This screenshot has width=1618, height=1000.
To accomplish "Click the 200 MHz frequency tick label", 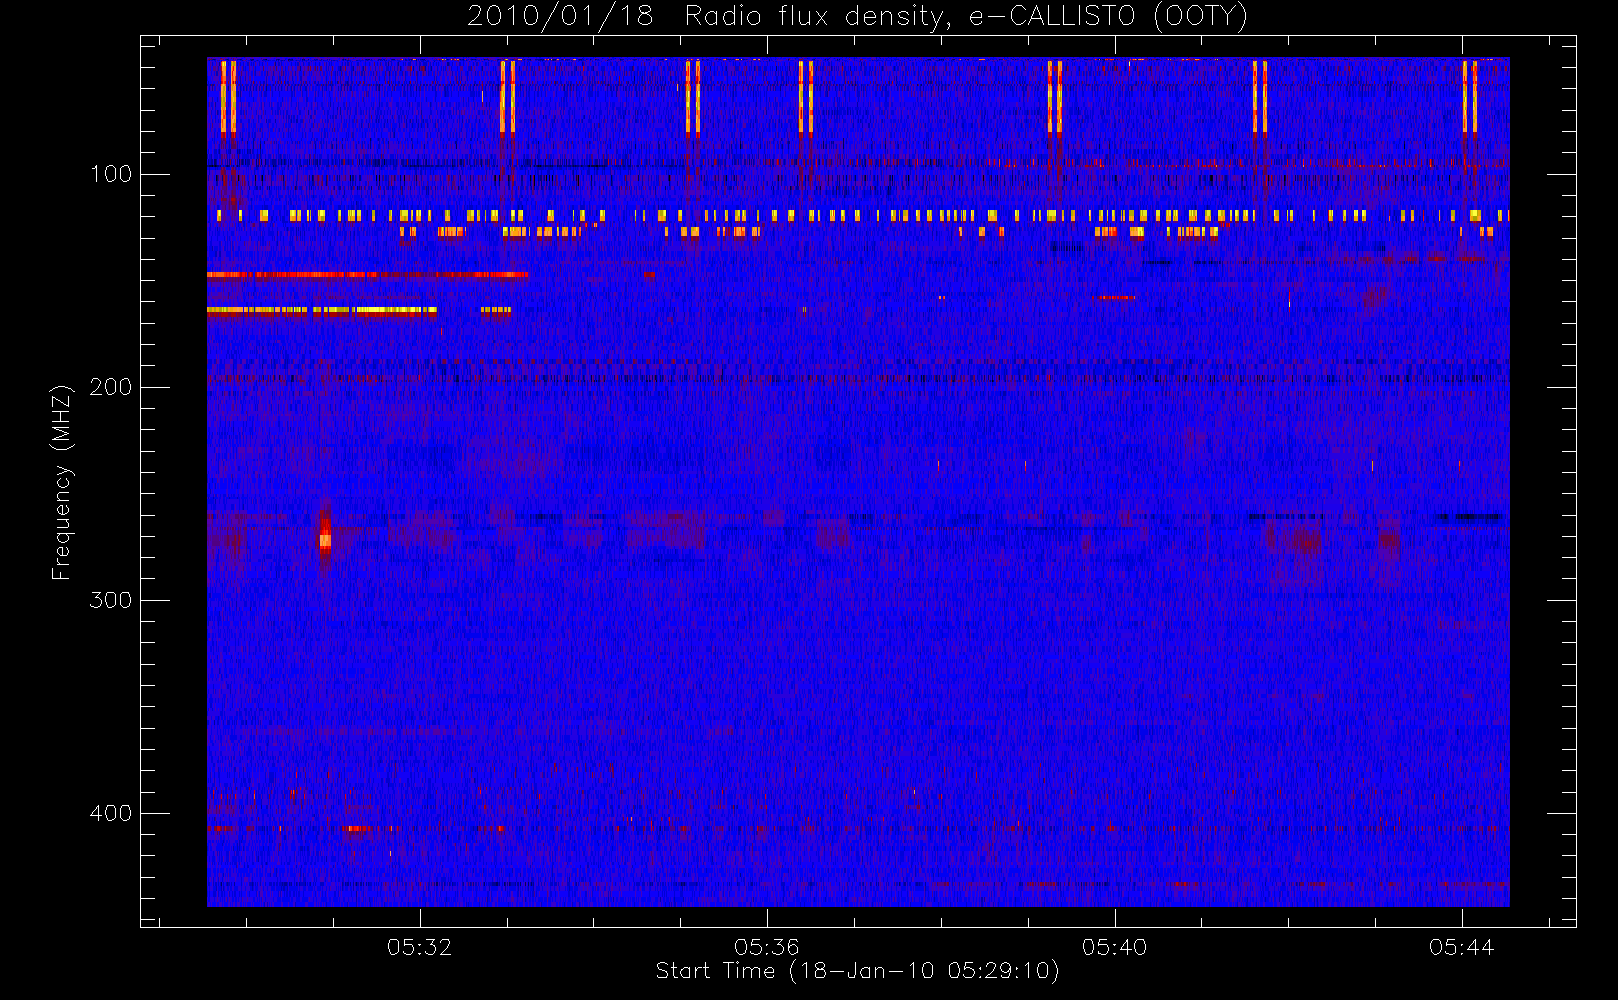I will [111, 388].
